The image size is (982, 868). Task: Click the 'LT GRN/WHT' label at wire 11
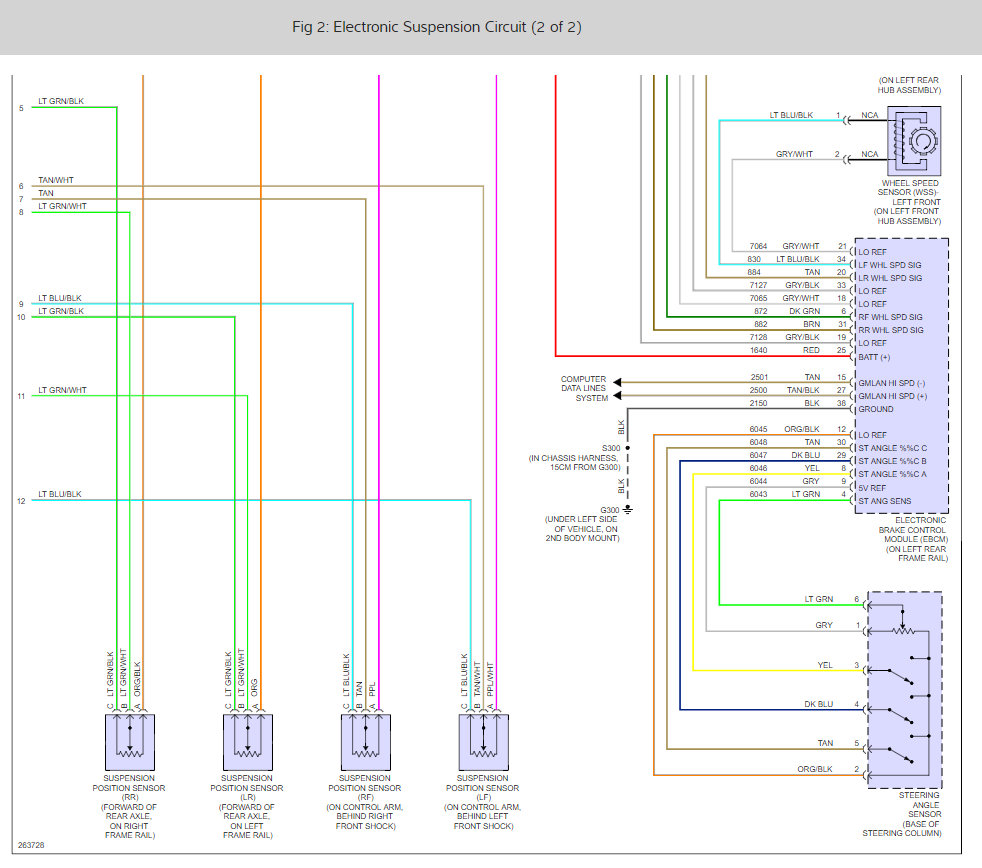click(x=62, y=390)
